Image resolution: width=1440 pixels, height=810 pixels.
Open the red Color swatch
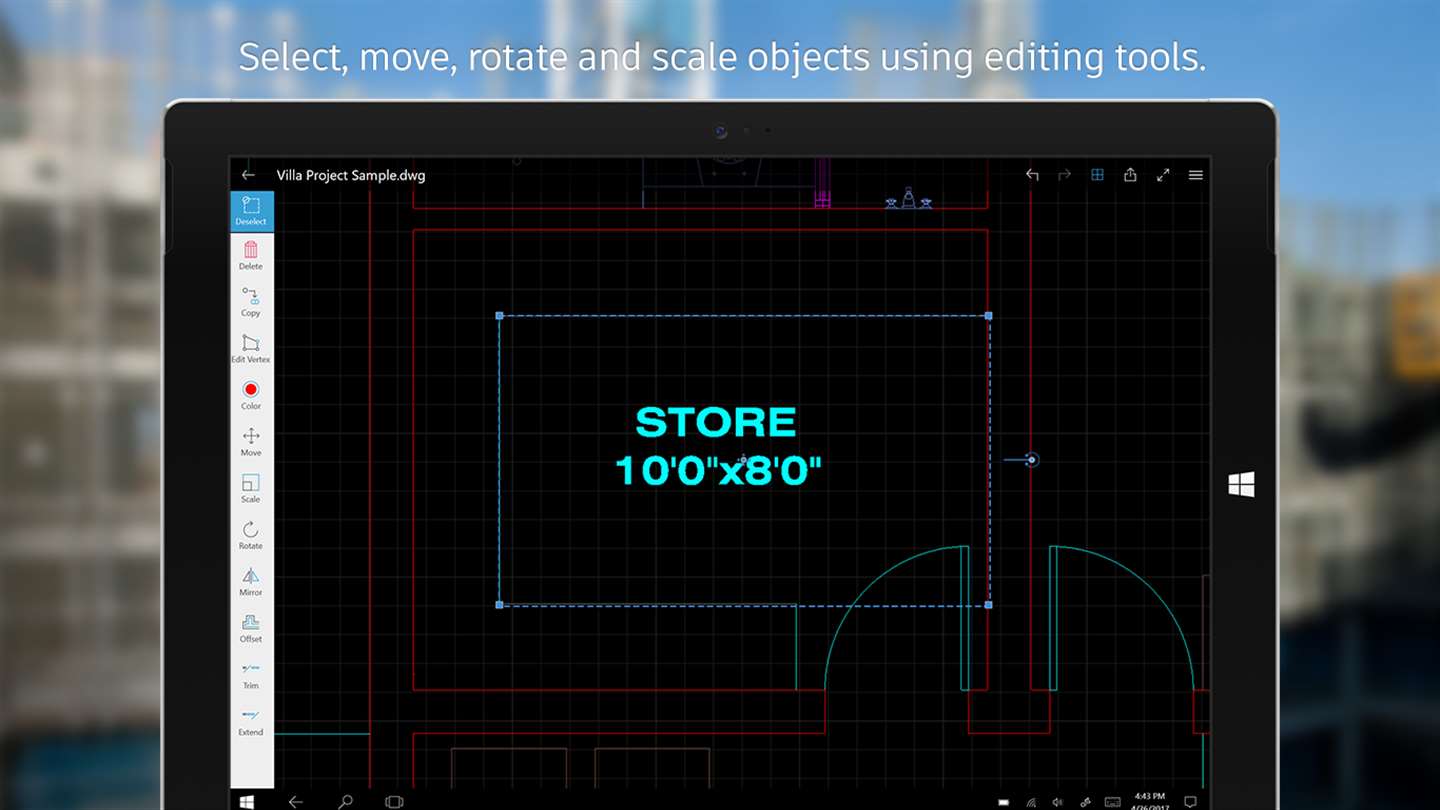(x=251, y=395)
